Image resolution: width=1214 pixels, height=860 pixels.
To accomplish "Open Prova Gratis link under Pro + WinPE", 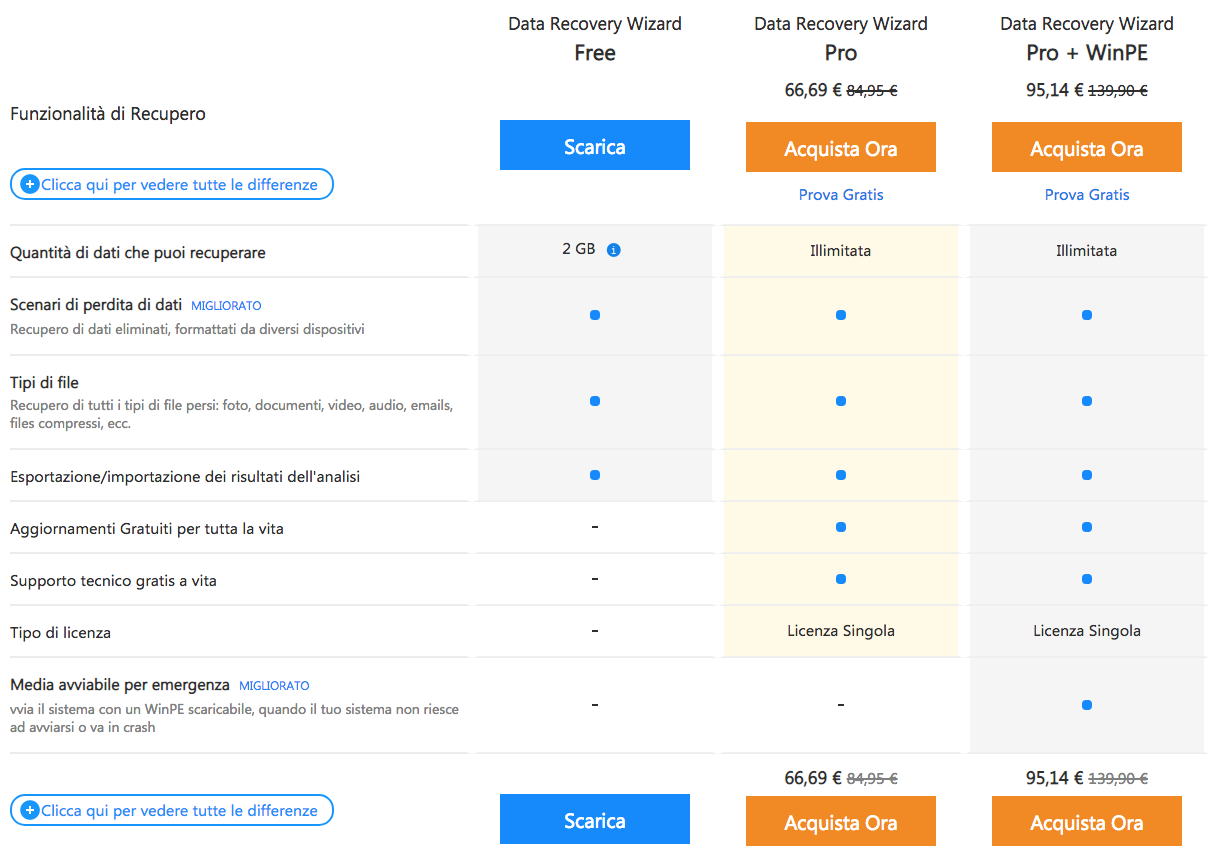I will click(x=1087, y=195).
